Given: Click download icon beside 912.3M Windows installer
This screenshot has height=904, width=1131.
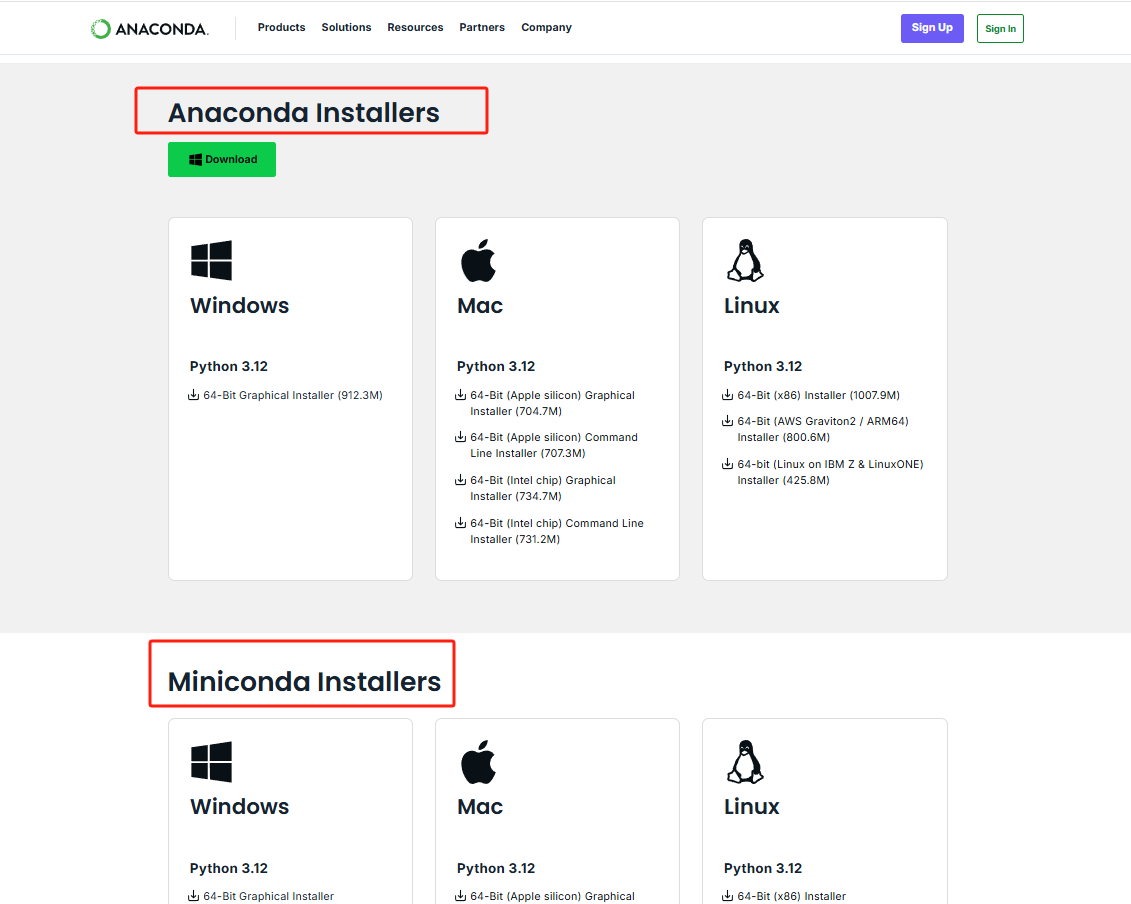Looking at the screenshot, I should (x=193, y=395).
